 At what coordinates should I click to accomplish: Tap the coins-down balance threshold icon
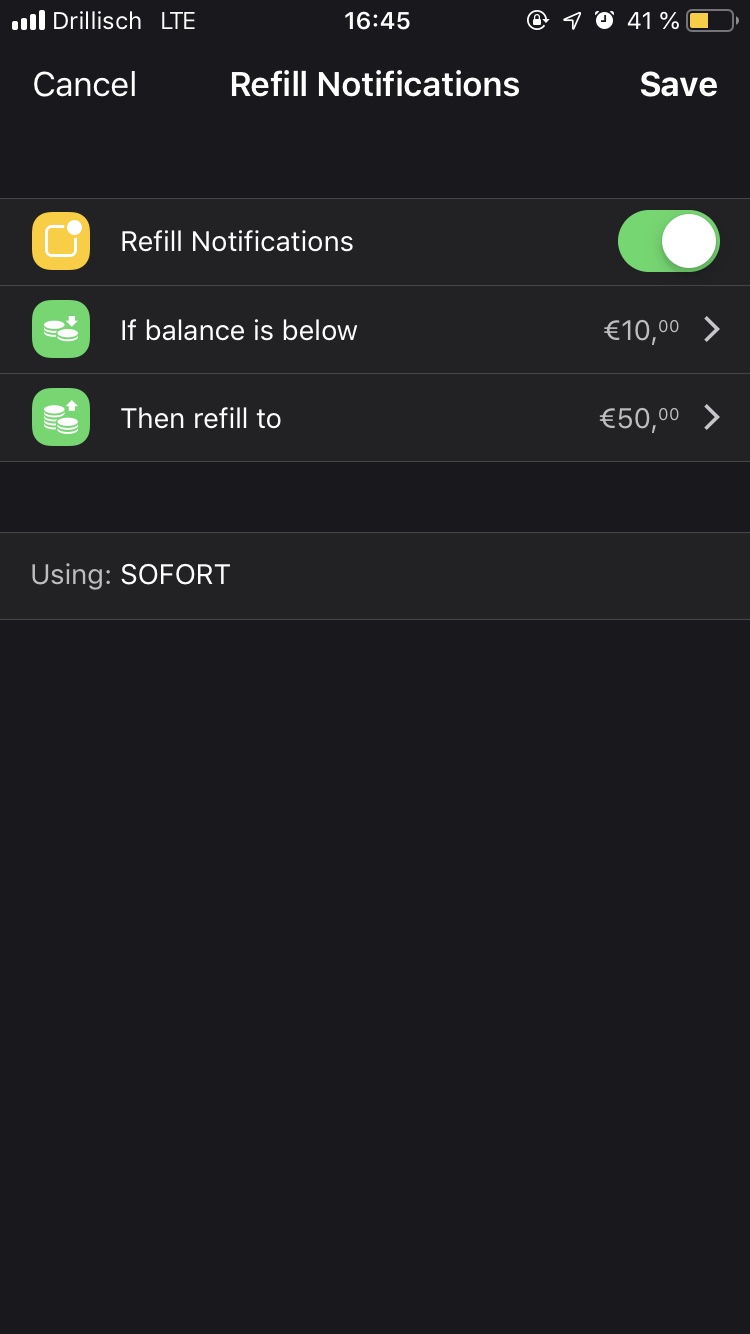pyautogui.click(x=61, y=330)
